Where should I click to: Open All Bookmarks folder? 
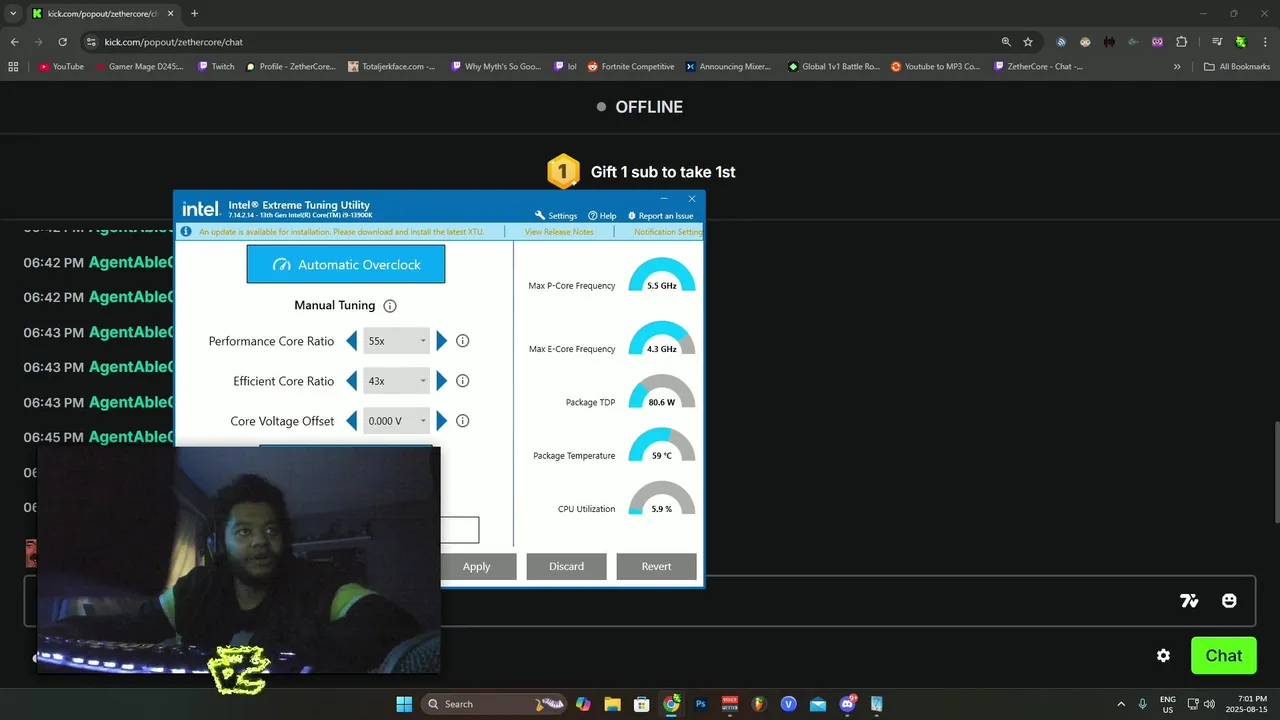click(1237, 67)
